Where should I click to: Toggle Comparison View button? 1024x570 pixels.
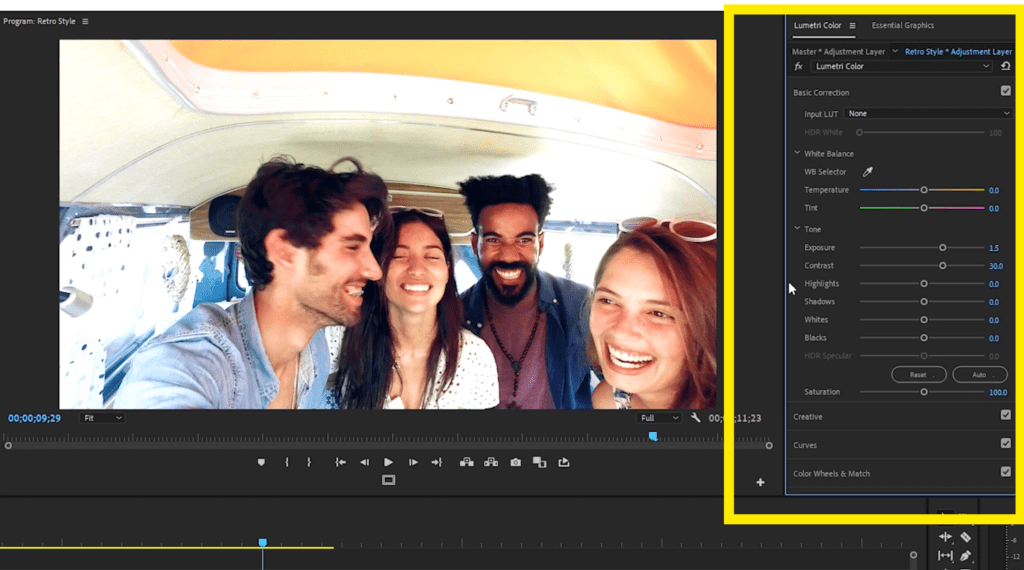(x=539, y=462)
